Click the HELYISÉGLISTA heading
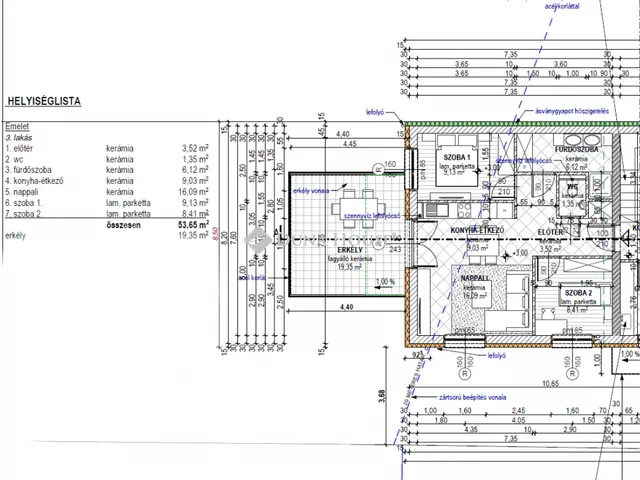Screen dimensions: 640x480 pyautogui.click(x=43, y=101)
